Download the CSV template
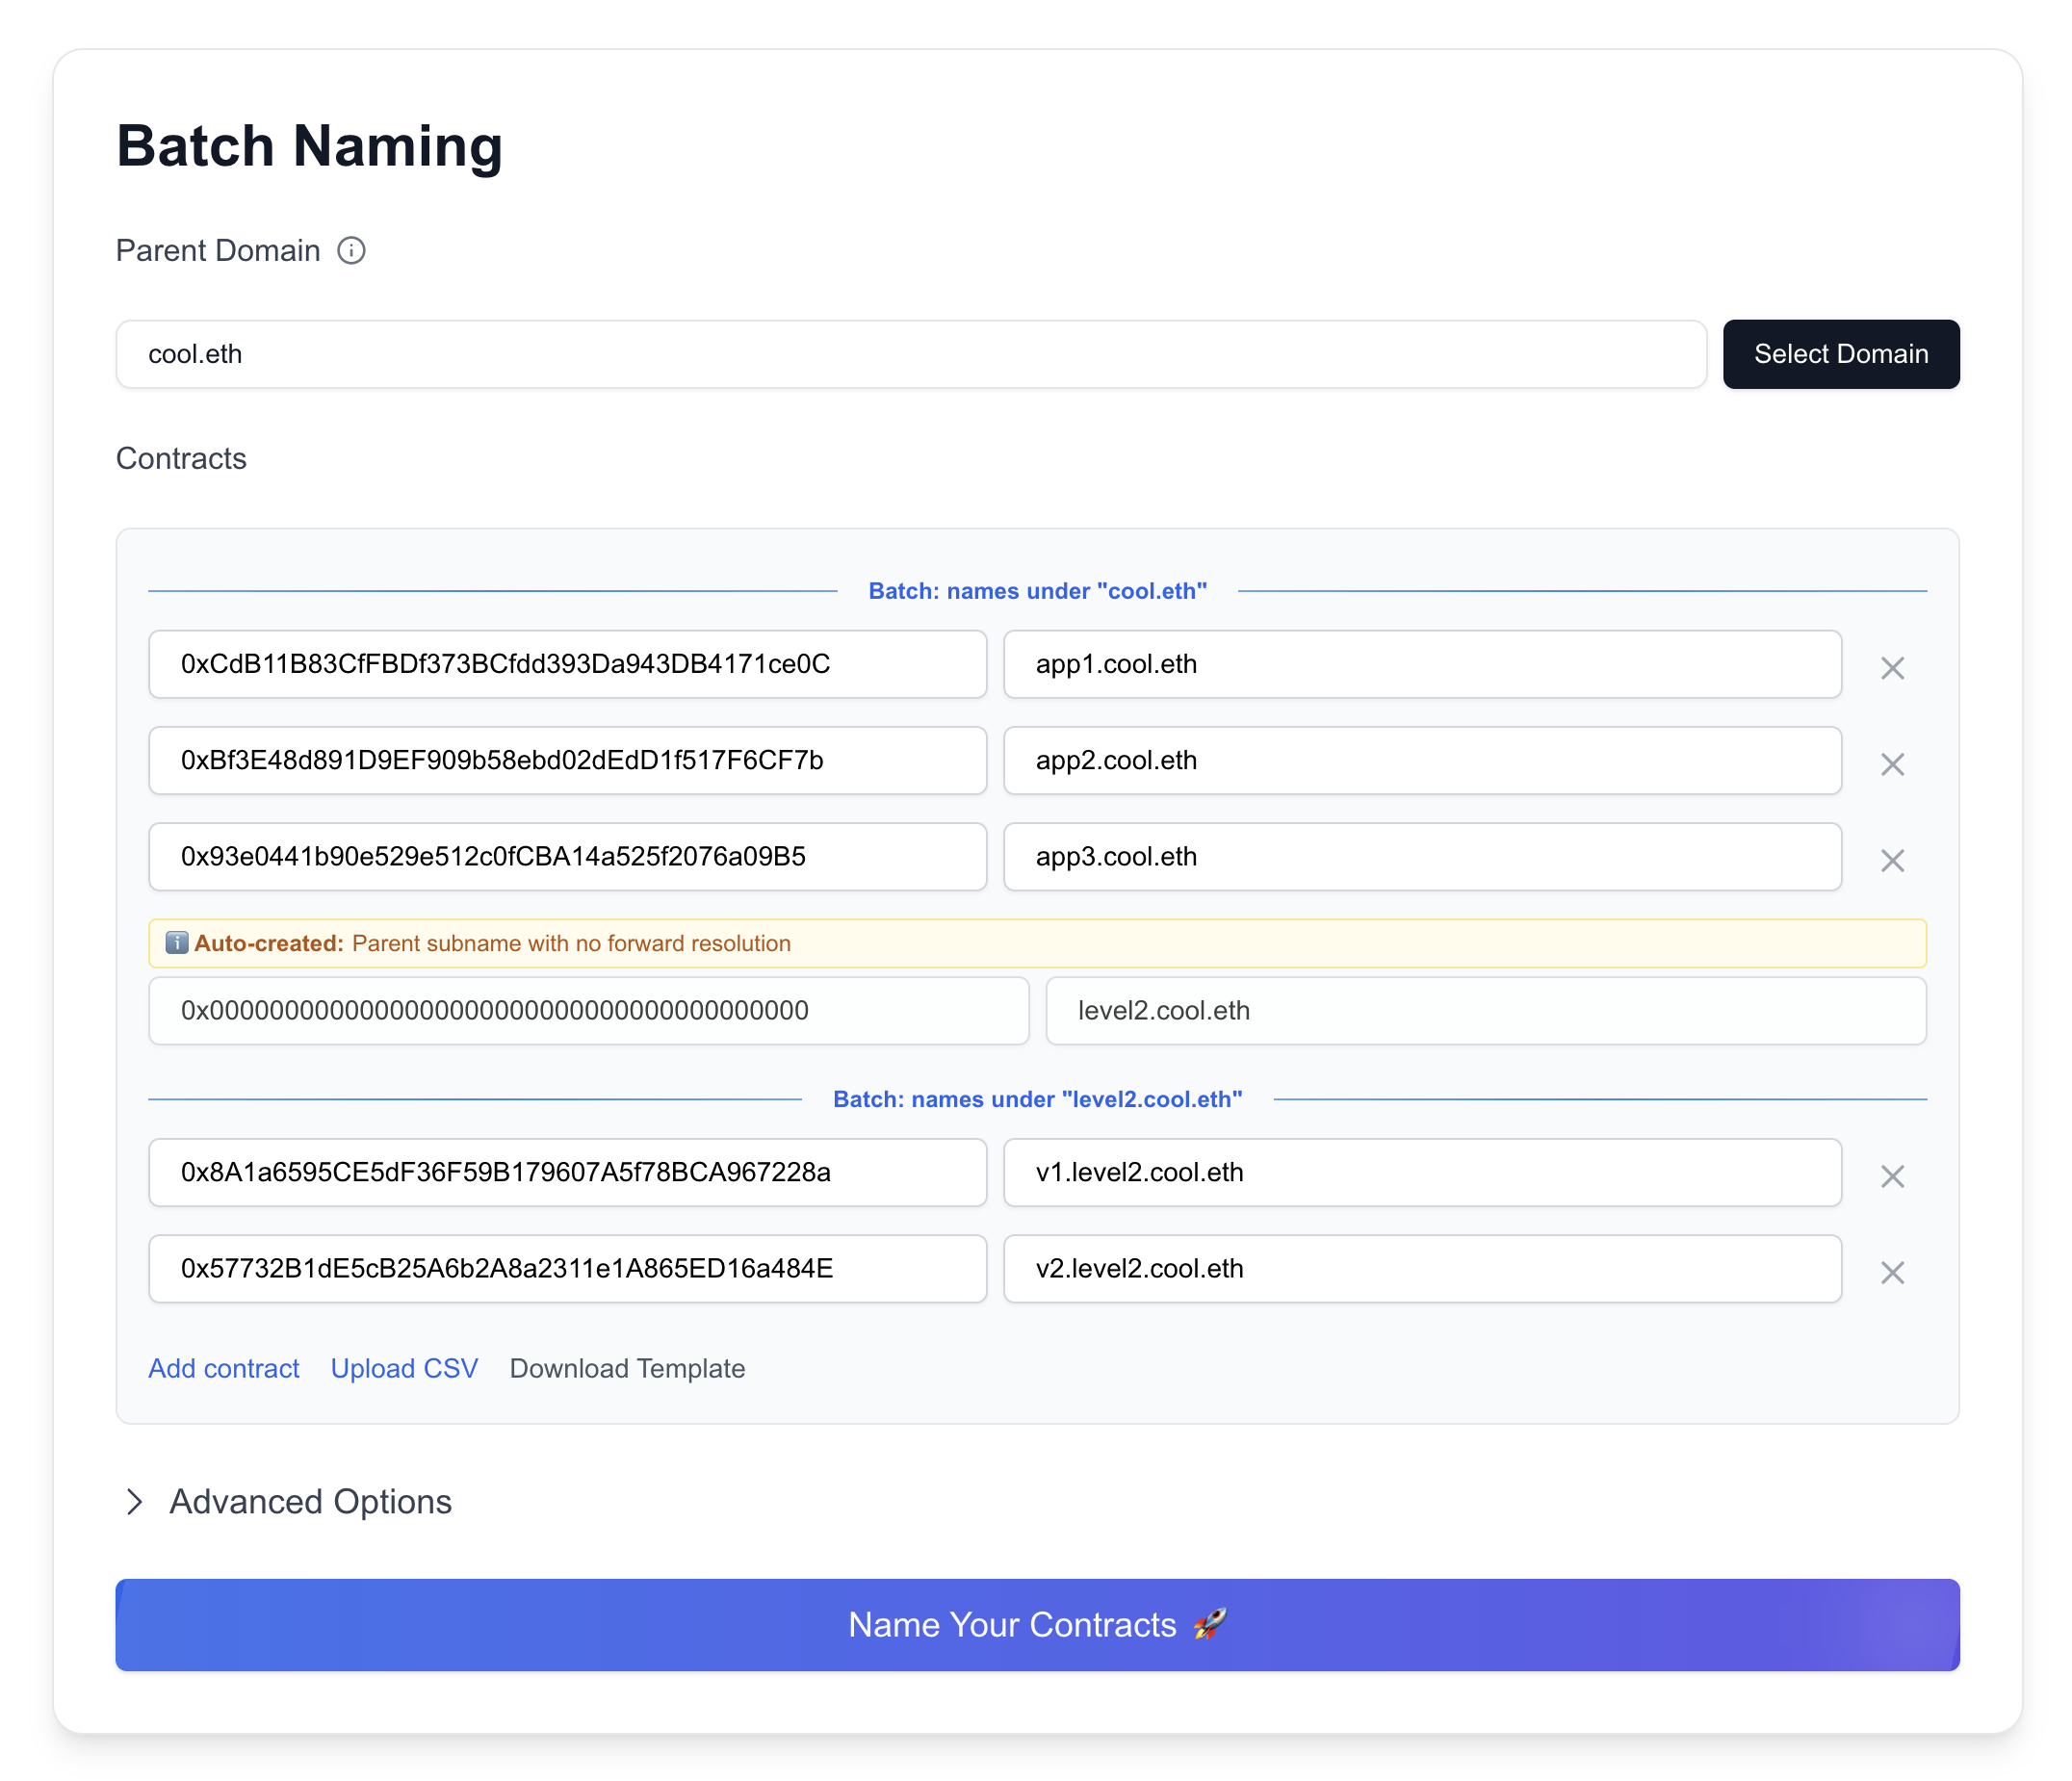2072x1781 pixels. [627, 1368]
